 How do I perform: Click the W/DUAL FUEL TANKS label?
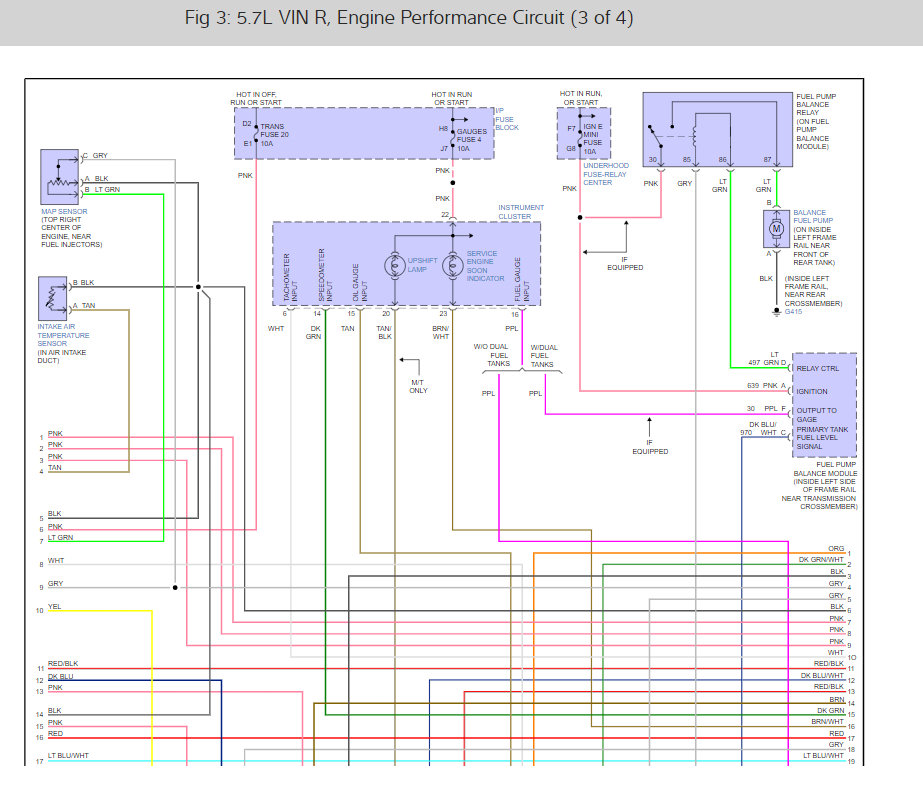pos(544,356)
